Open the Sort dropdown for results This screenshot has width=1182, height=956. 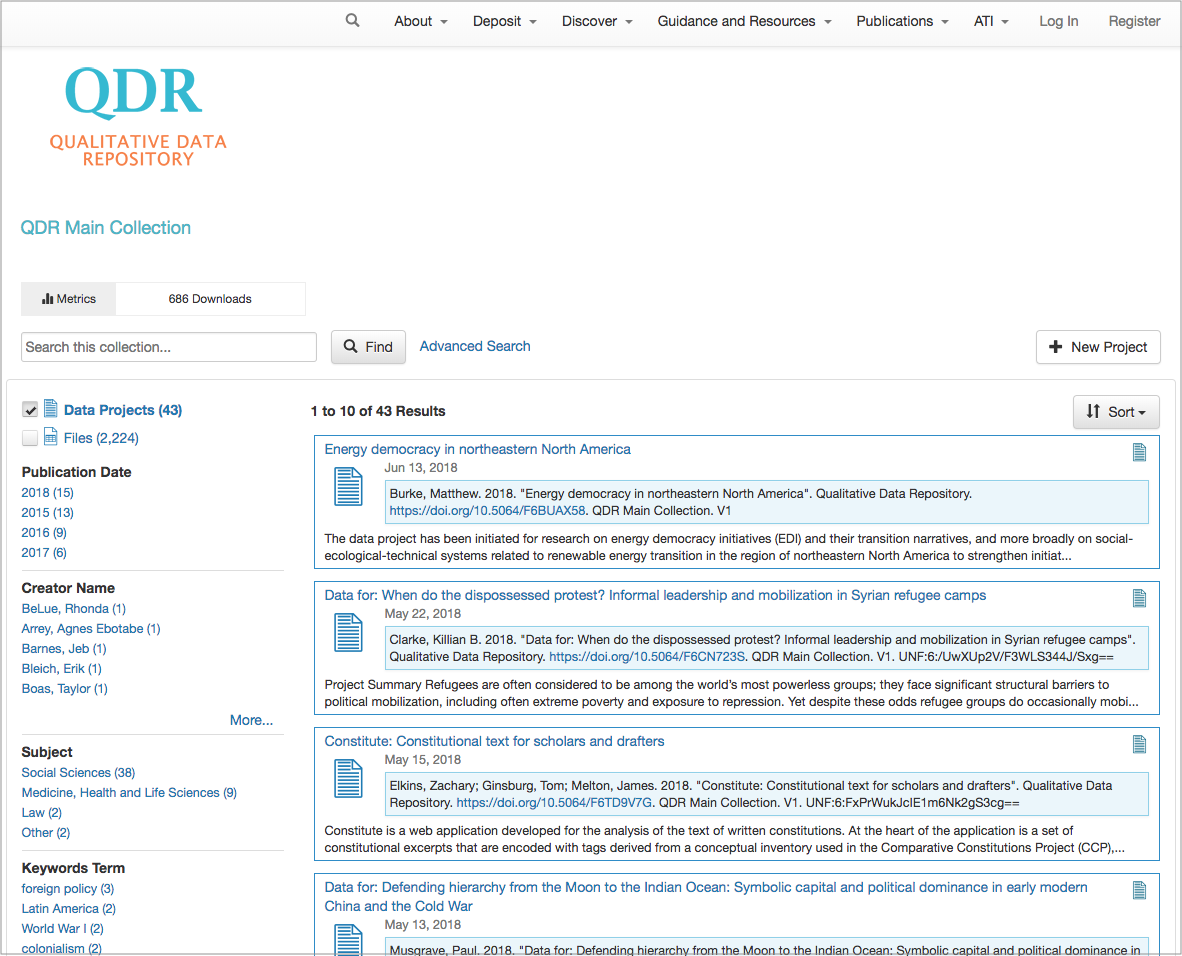(x=1116, y=412)
